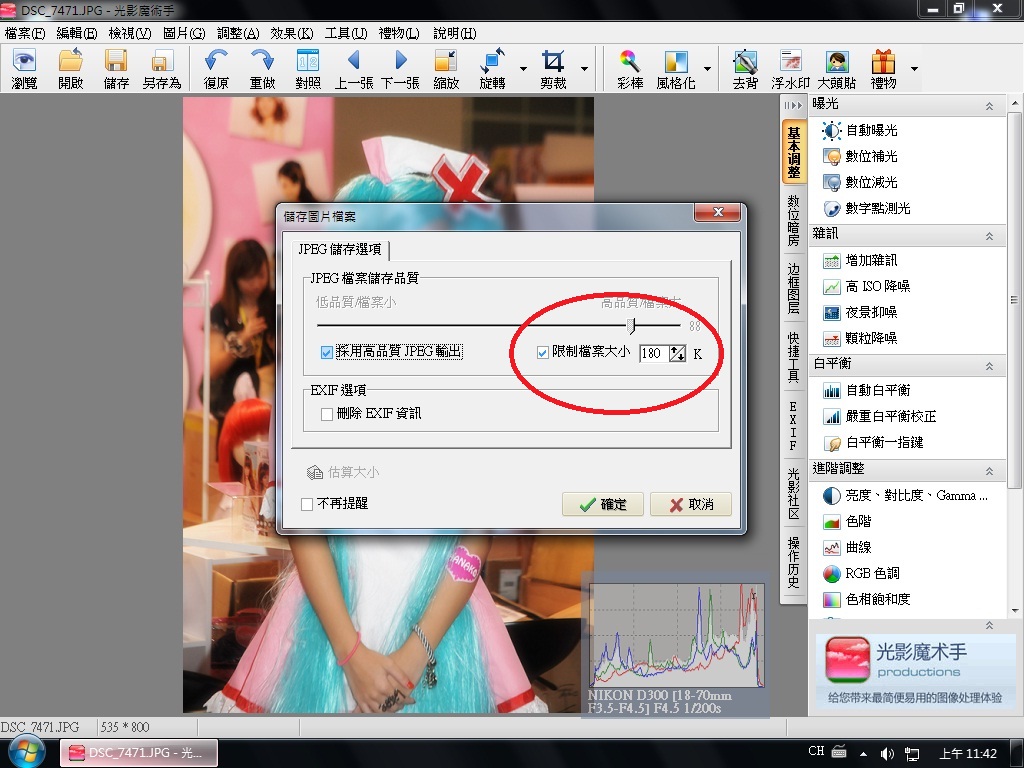Collapse the 曝光 panel section
1024x768 pixels.
click(x=989, y=105)
